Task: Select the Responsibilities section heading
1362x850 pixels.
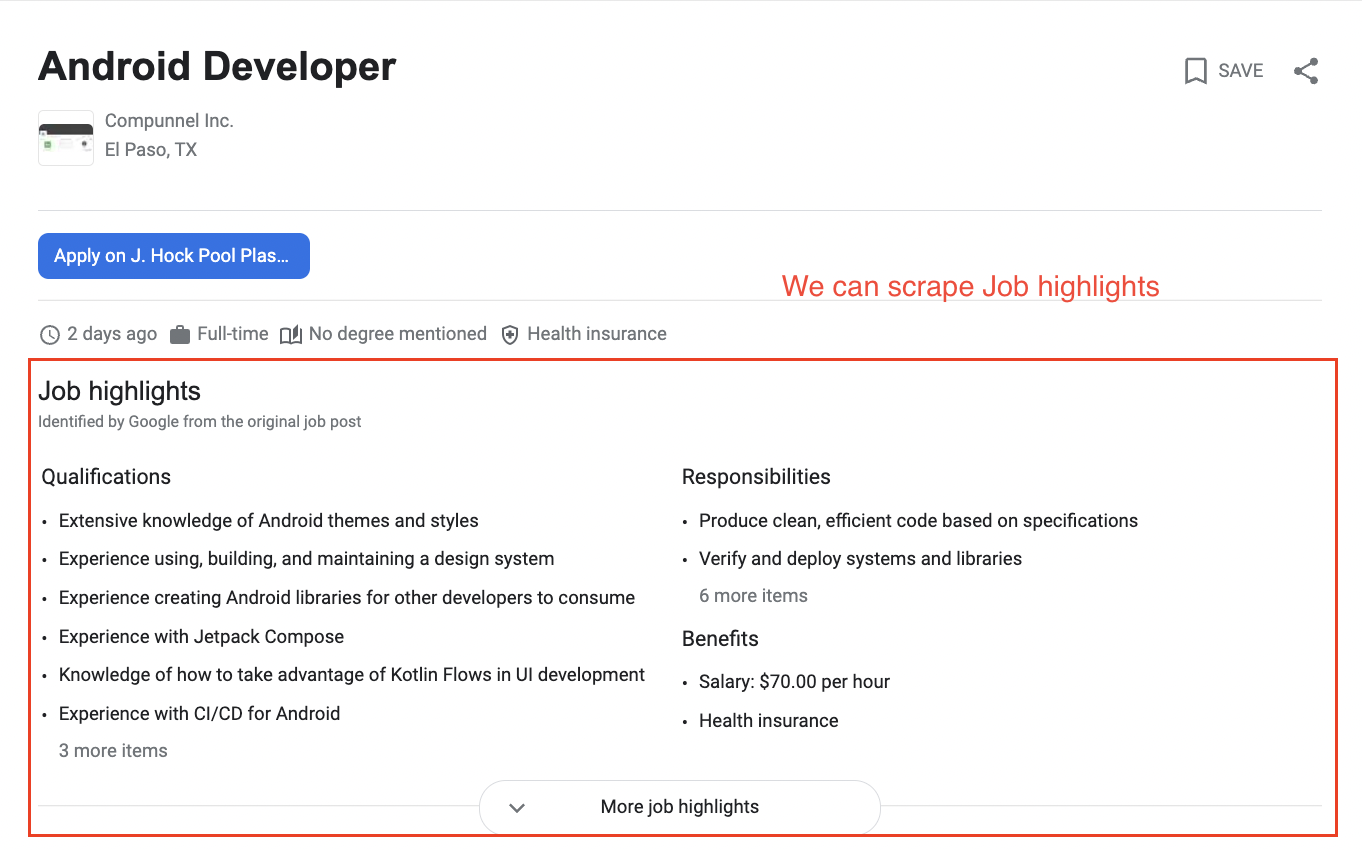Action: [x=756, y=477]
